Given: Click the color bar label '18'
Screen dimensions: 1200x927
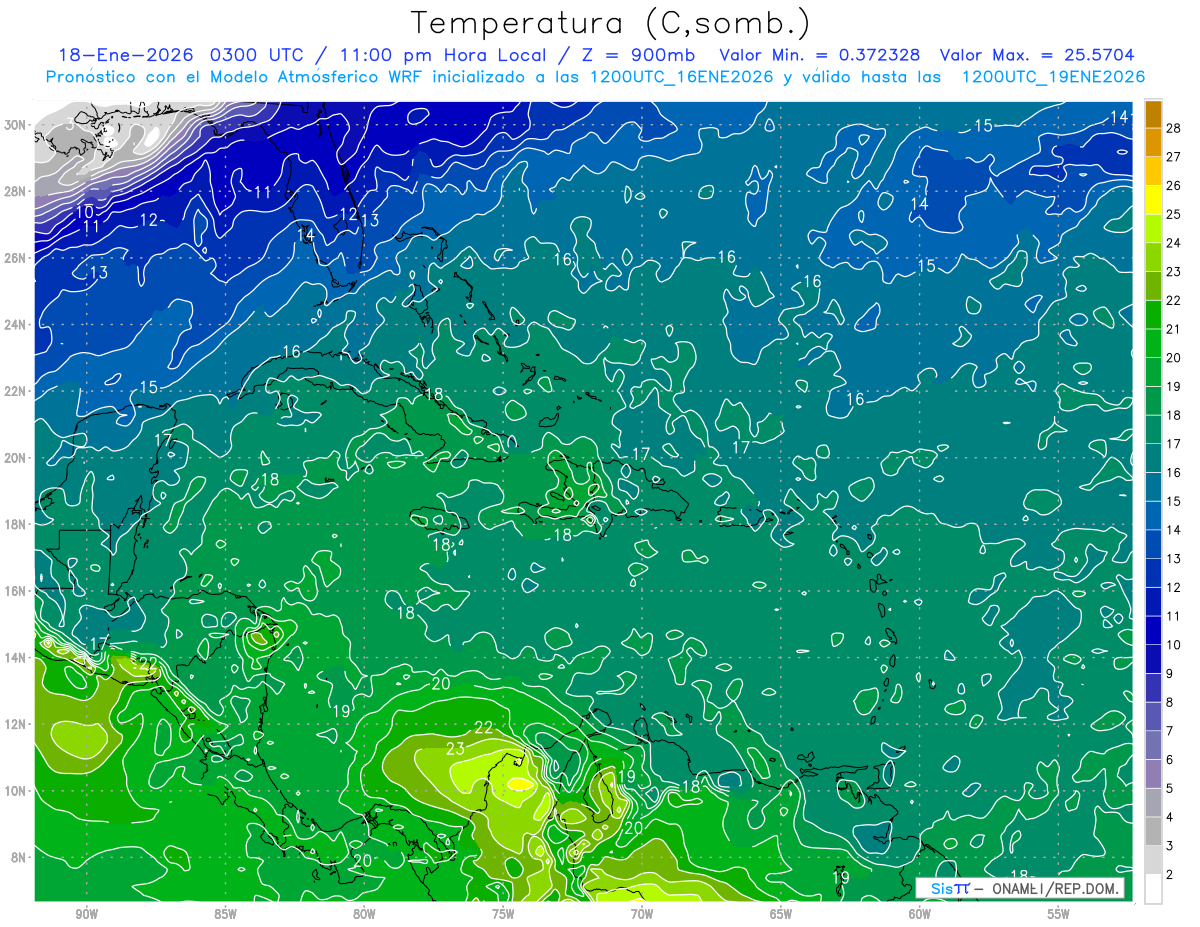Looking at the screenshot, I should pyautogui.click(x=1174, y=414).
